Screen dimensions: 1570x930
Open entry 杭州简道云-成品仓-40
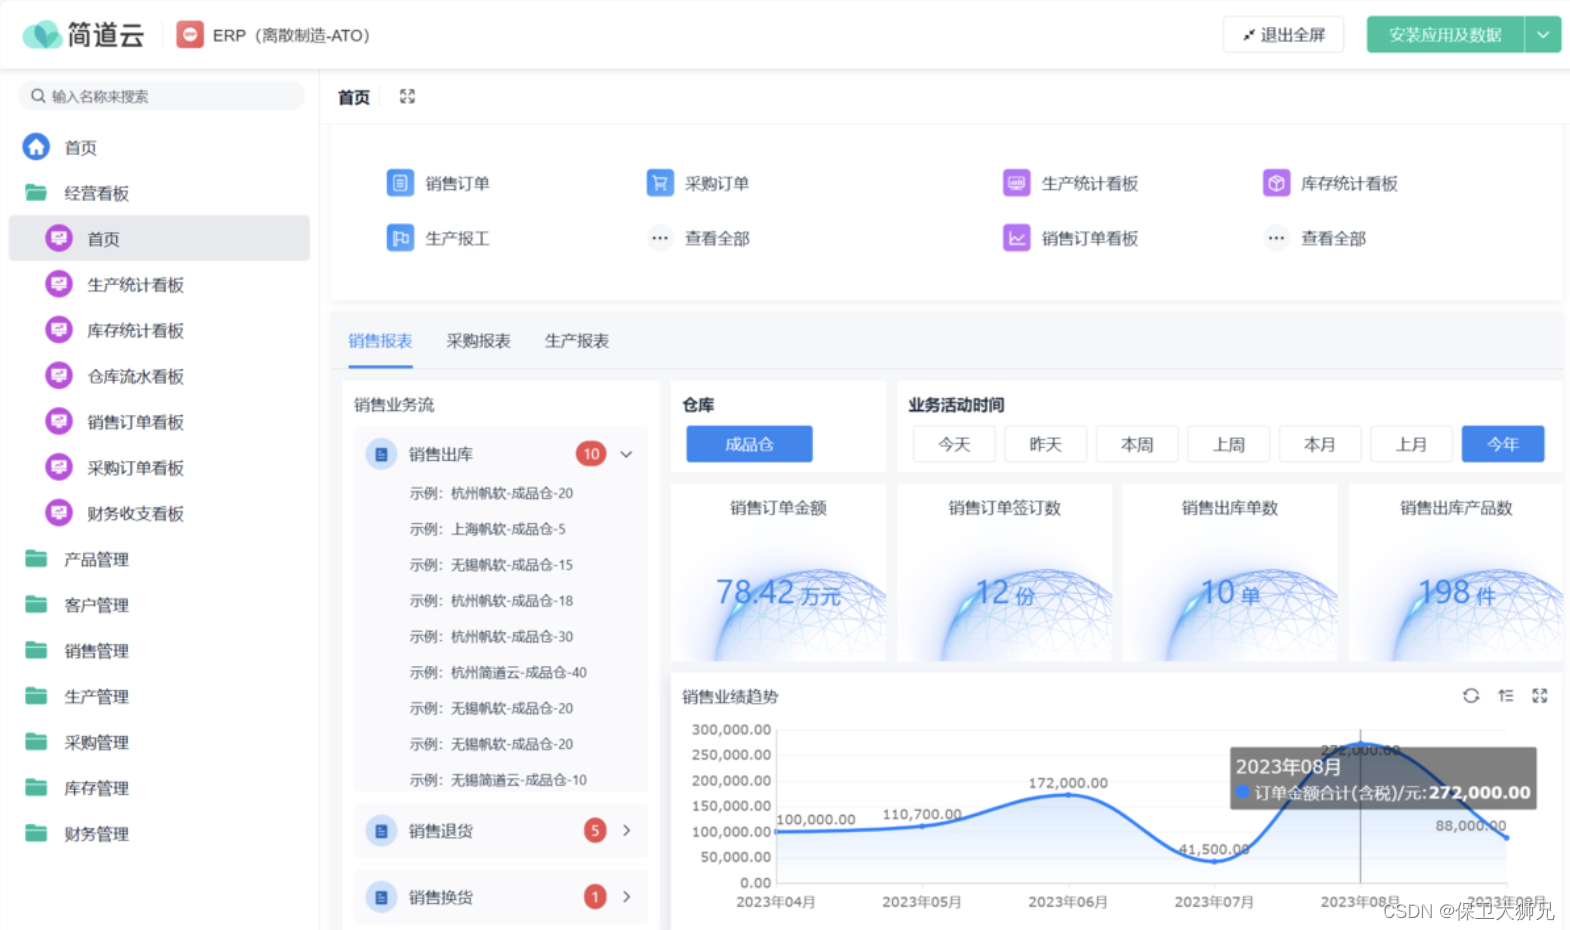[498, 673]
